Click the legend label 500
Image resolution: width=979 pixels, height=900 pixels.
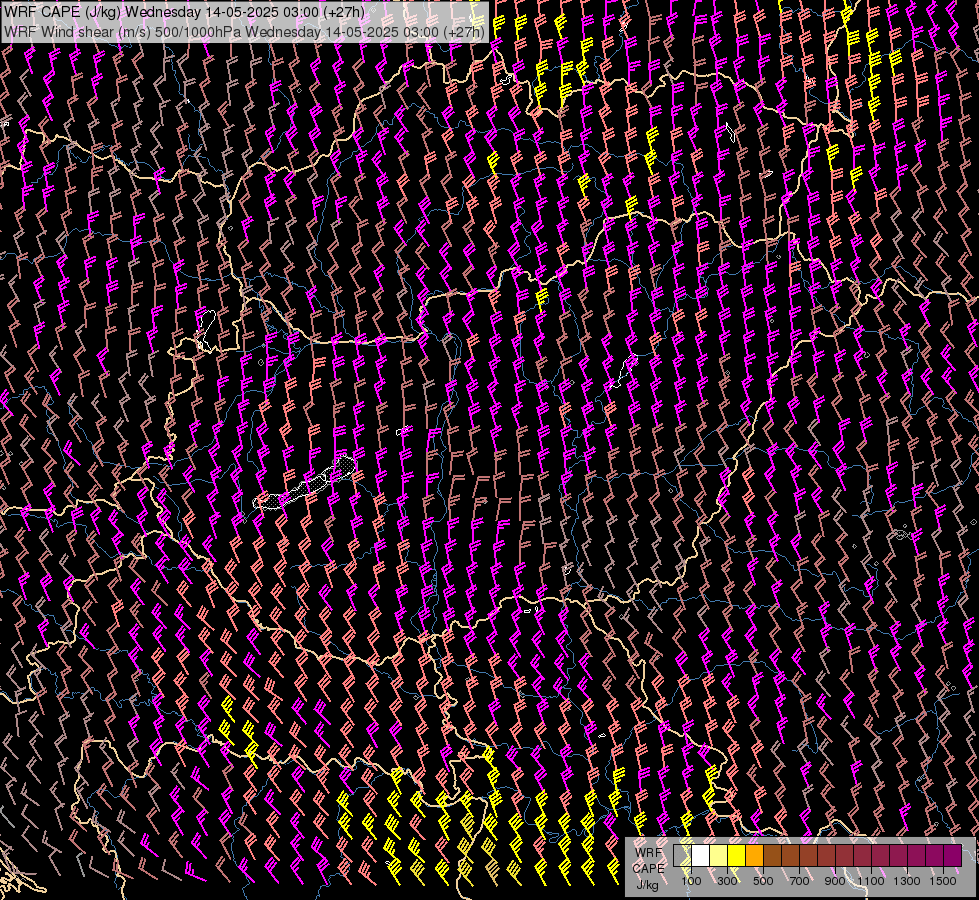764,881
